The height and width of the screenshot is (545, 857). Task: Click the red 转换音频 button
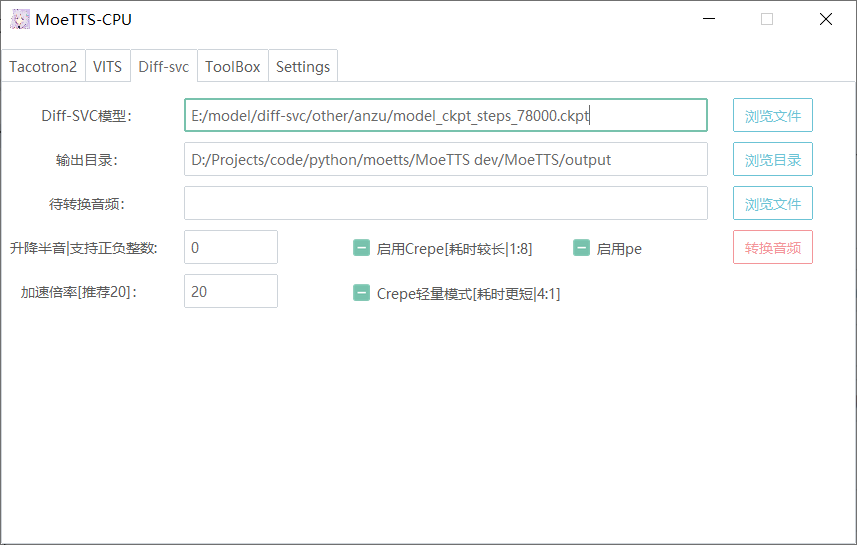pos(773,247)
